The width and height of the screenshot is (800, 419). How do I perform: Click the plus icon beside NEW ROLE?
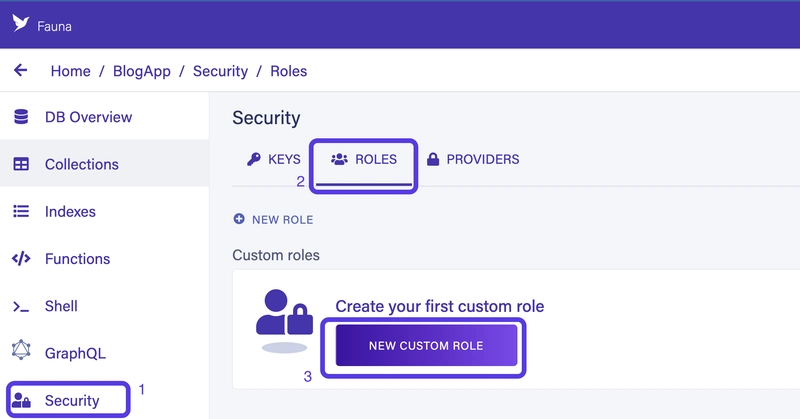pyautogui.click(x=239, y=219)
